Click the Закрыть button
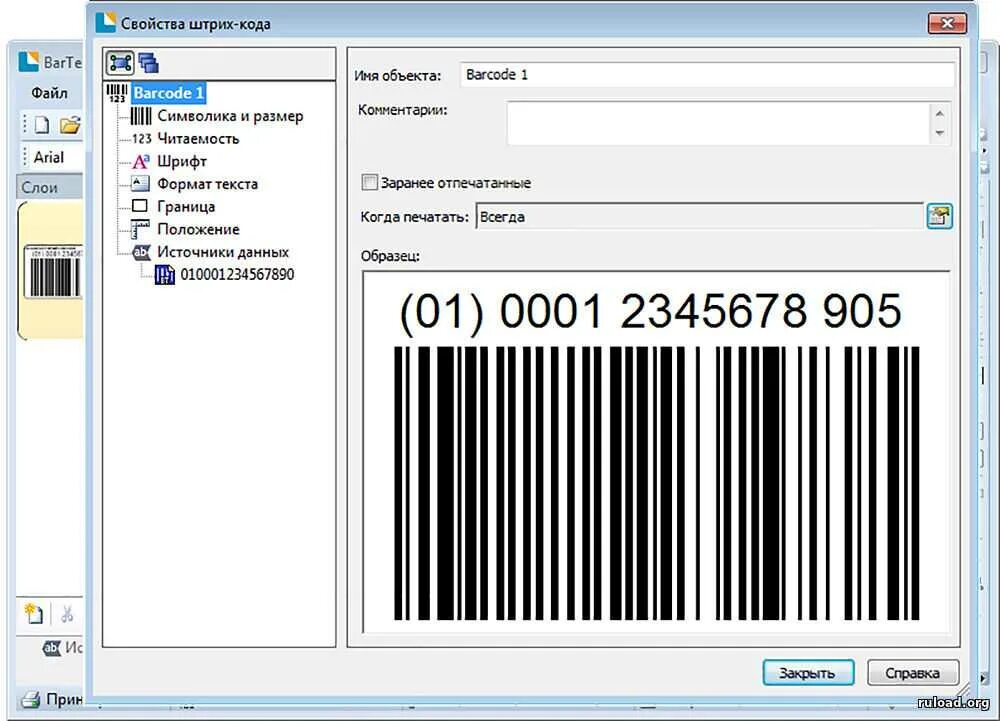This screenshot has height=721, width=1000. [x=807, y=673]
